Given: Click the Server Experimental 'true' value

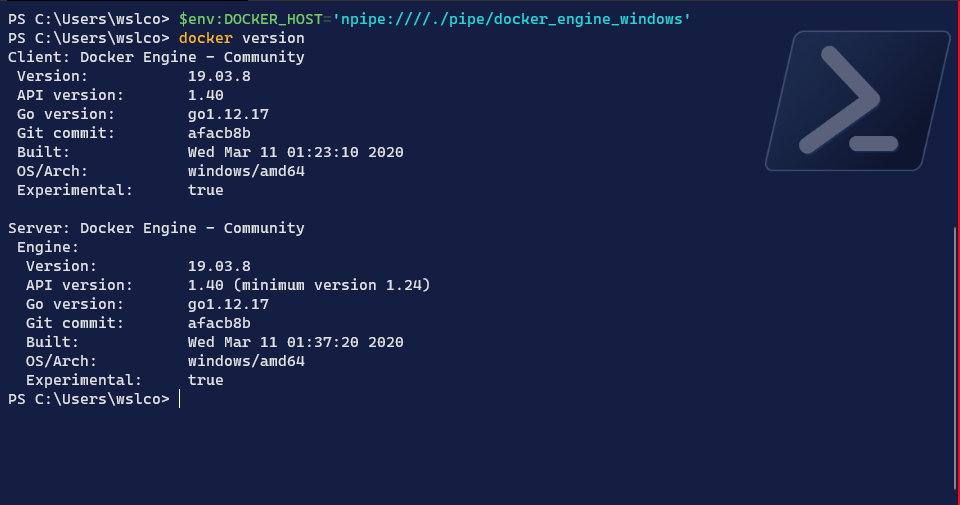Looking at the screenshot, I should tap(205, 380).
